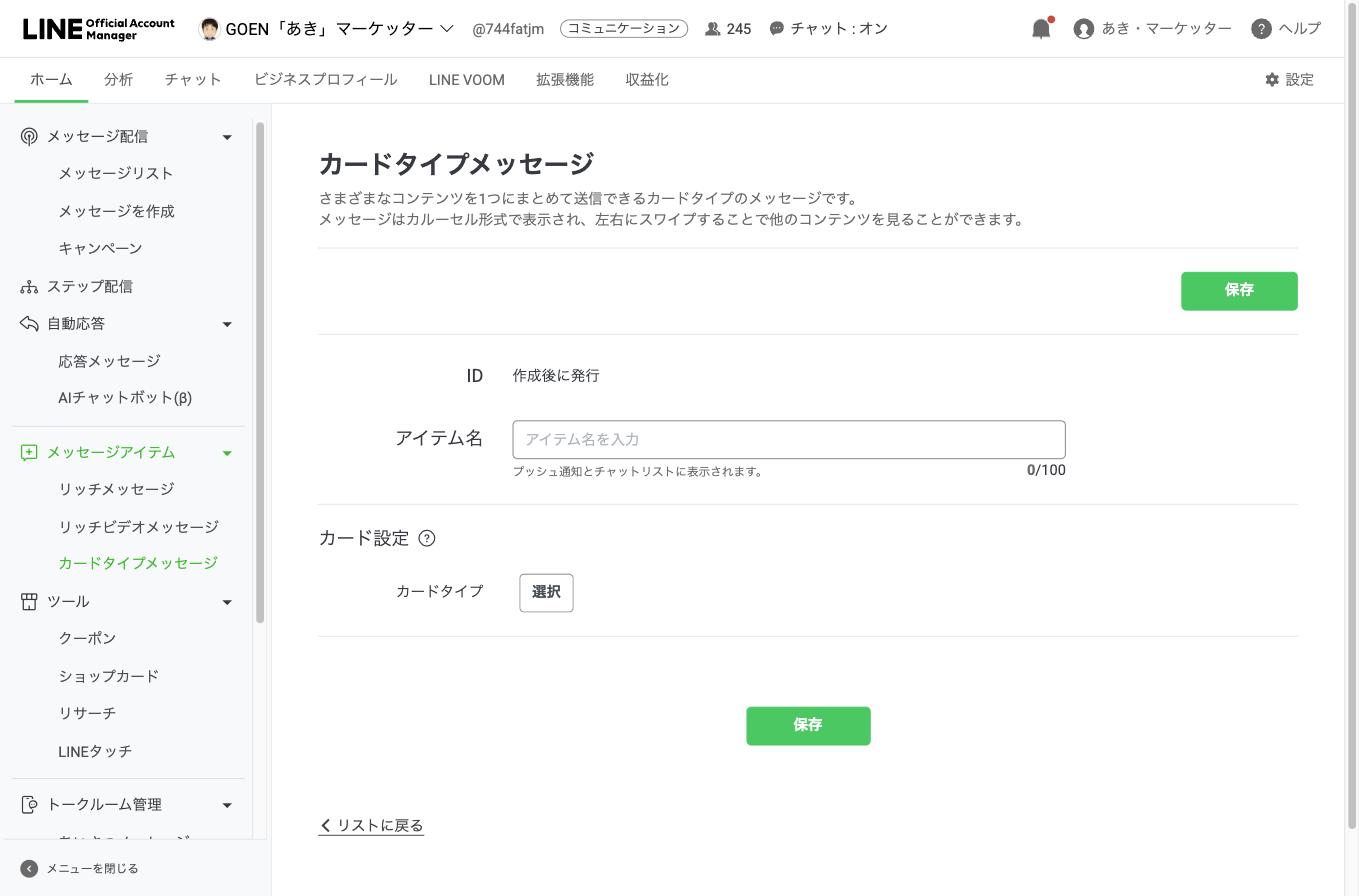Open クーポン in sidebar
The image size is (1359, 896).
pos(87,638)
